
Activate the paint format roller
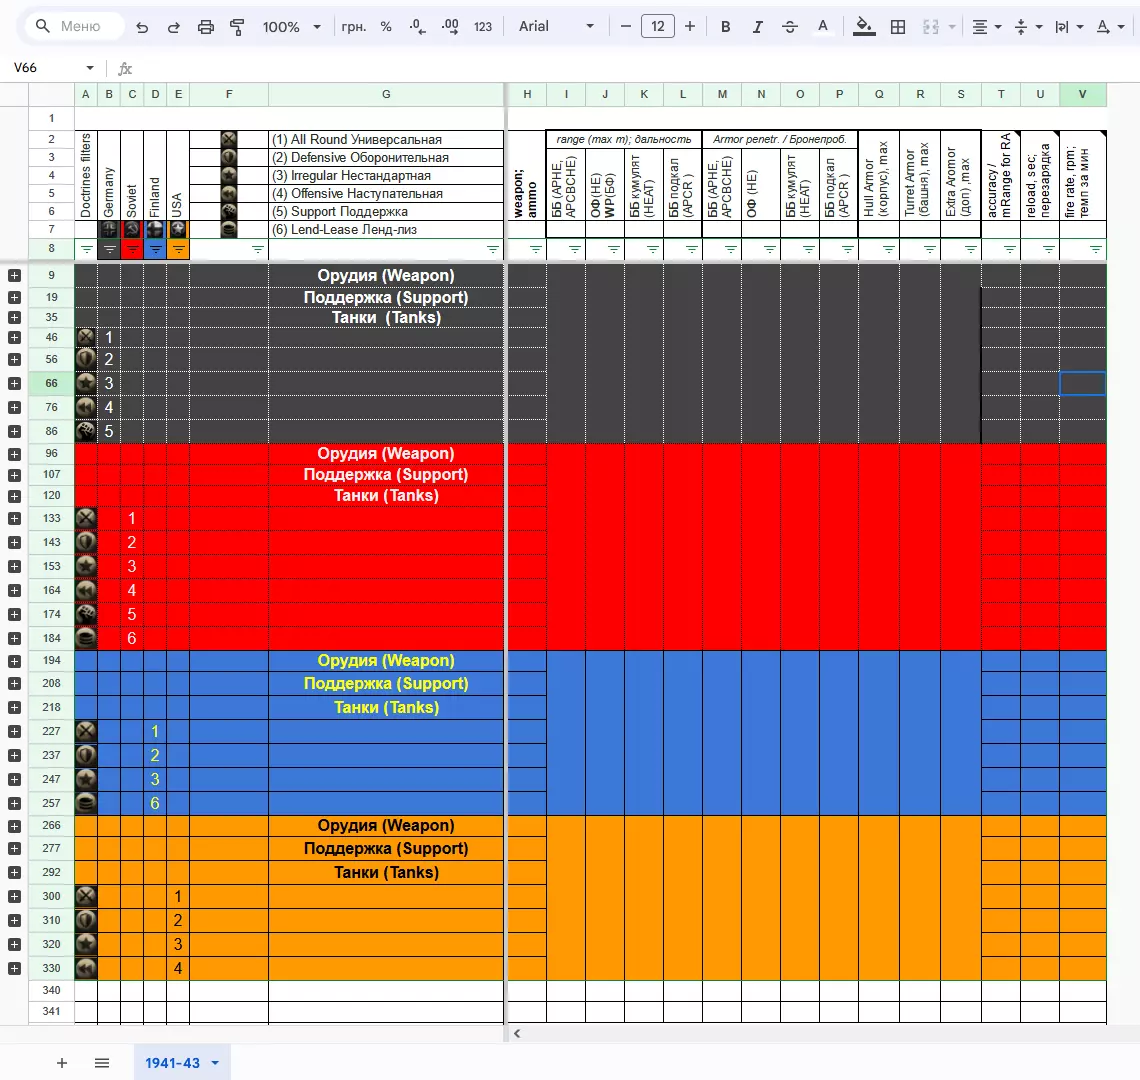point(237,27)
